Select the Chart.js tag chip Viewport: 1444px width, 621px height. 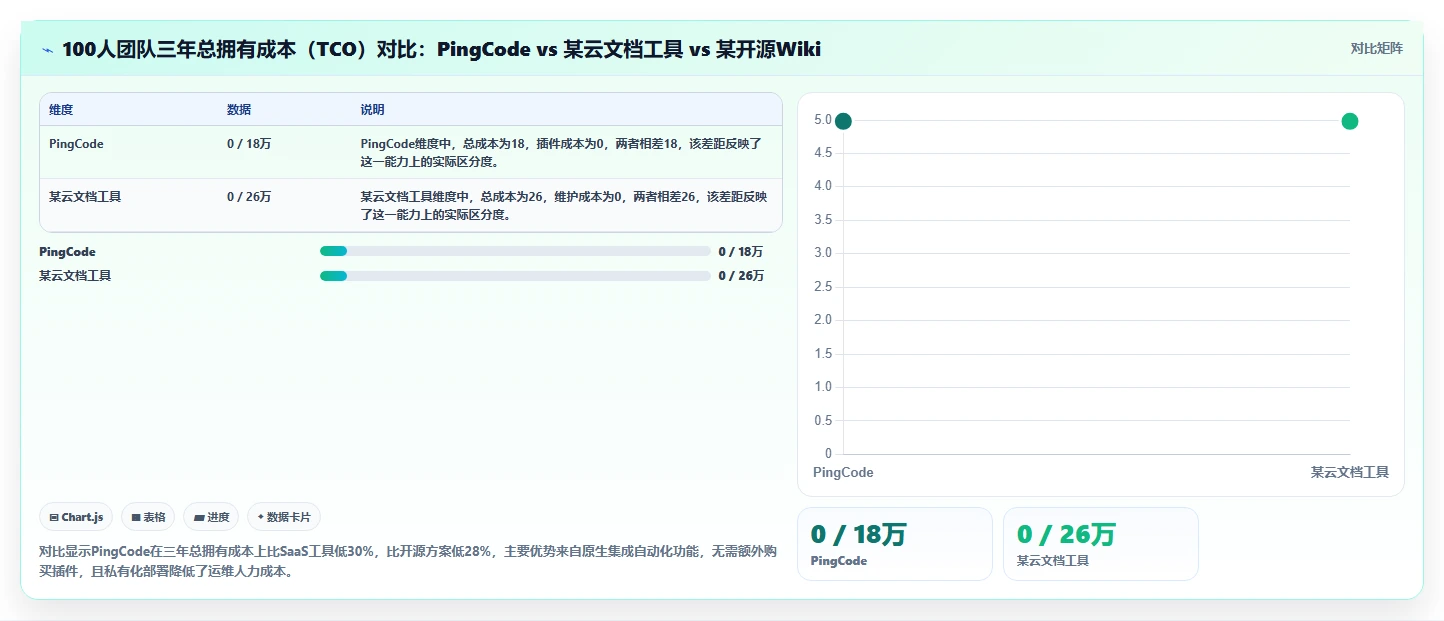coord(77,517)
